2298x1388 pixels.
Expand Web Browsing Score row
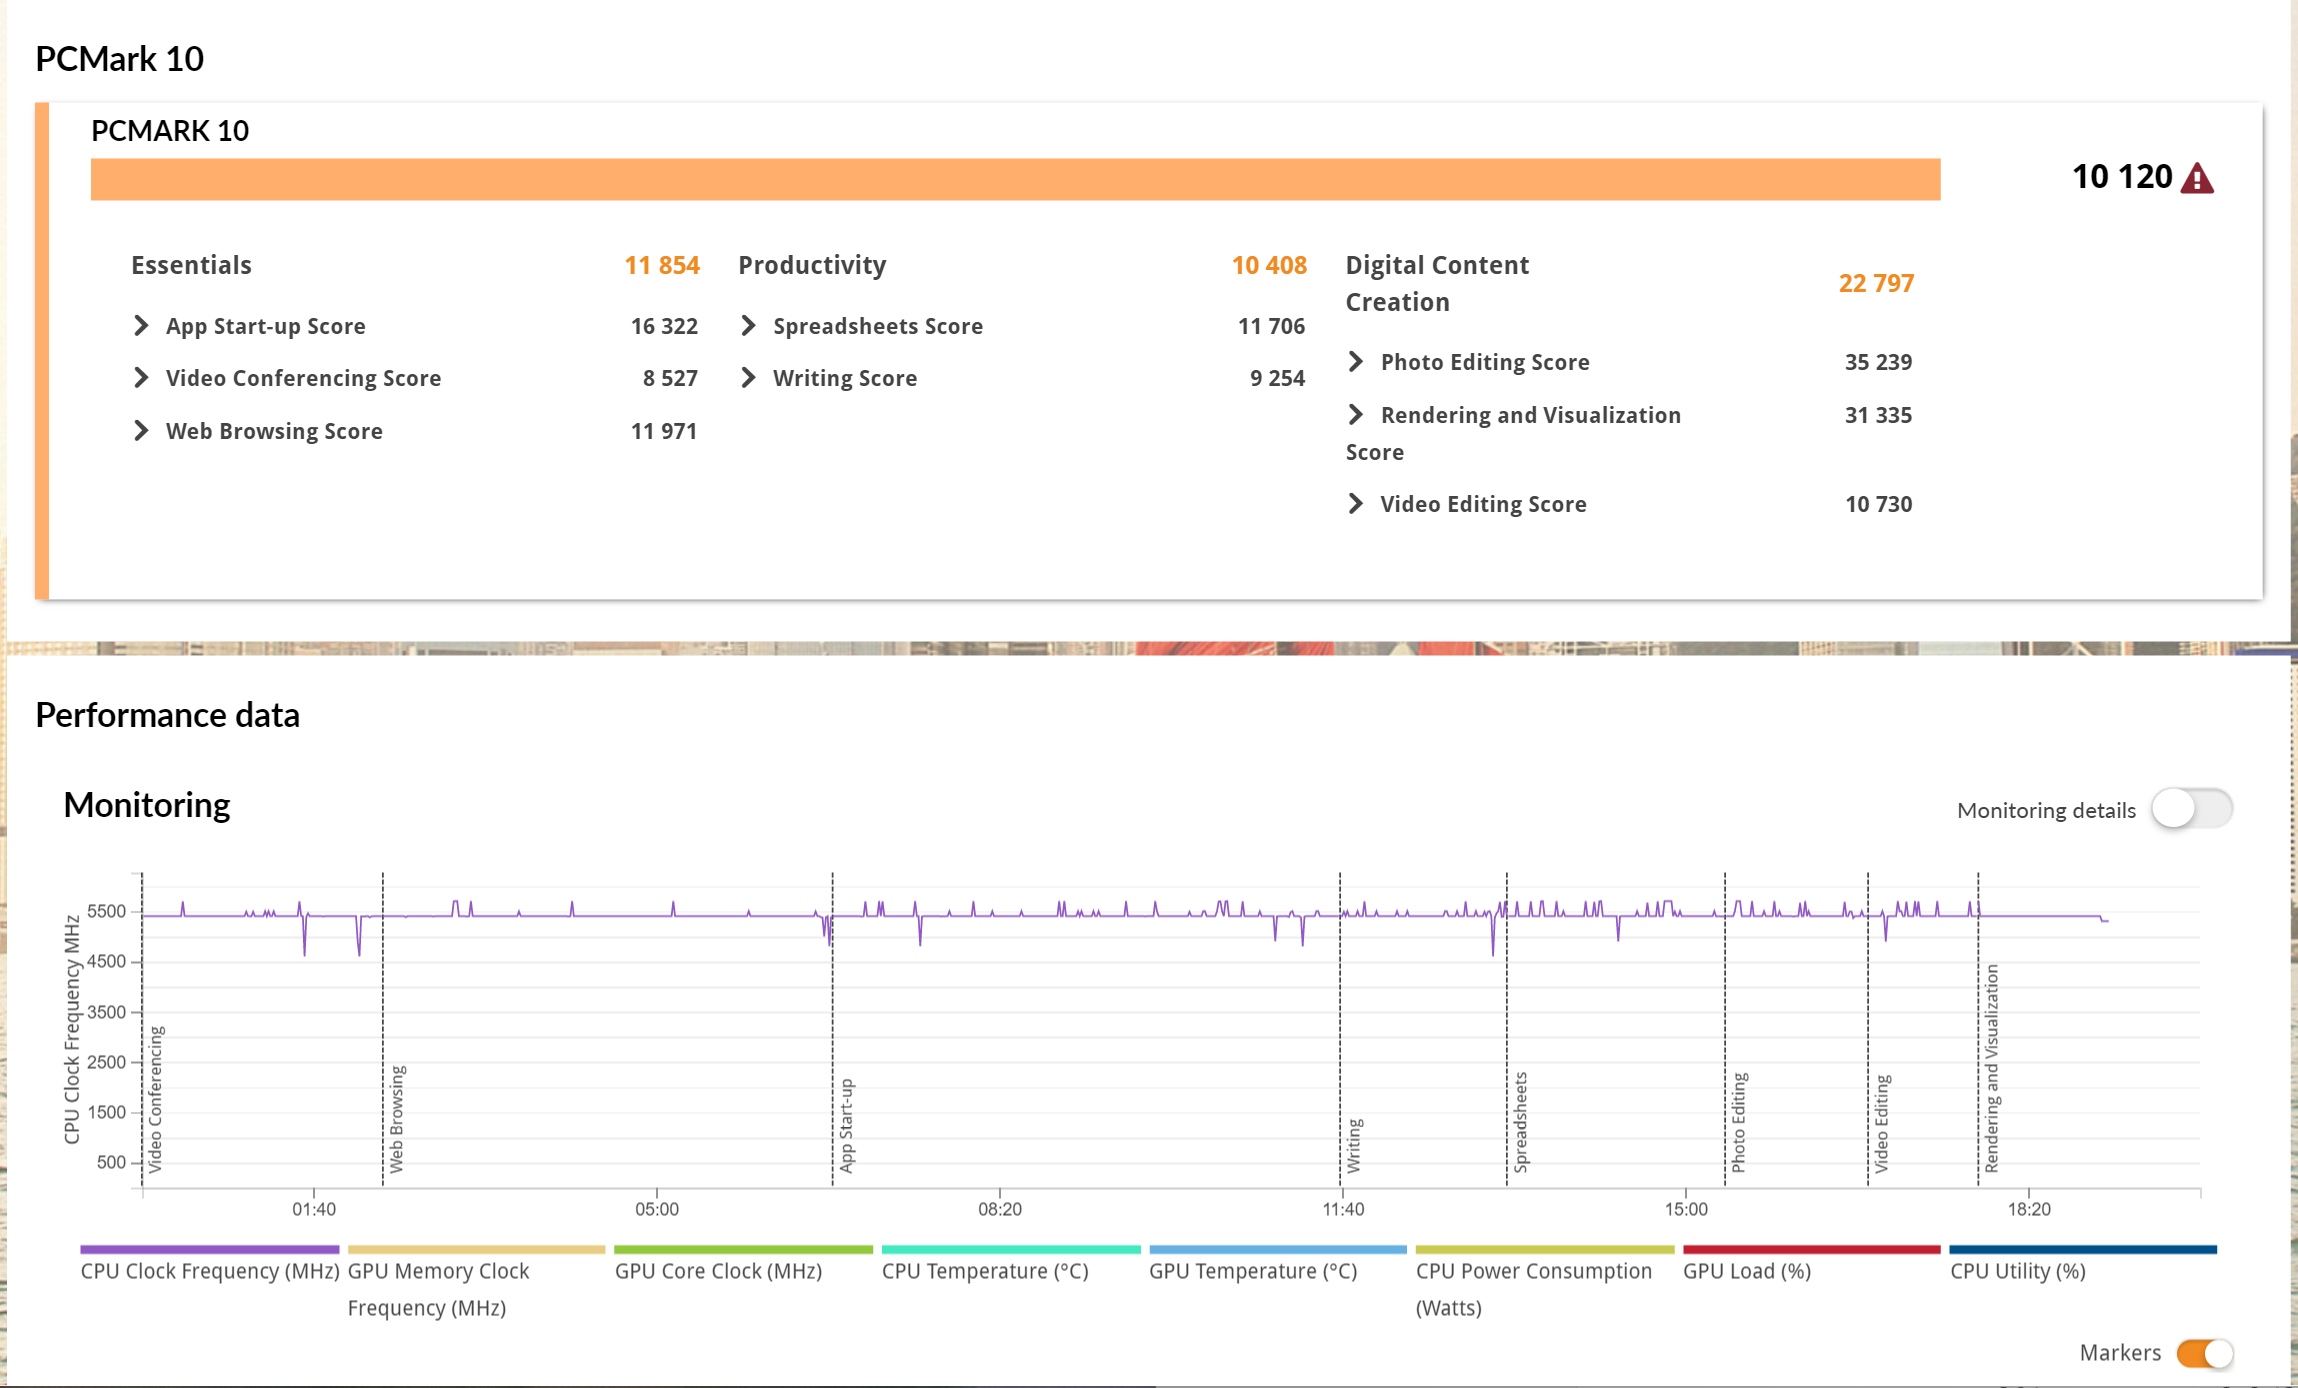tap(141, 431)
